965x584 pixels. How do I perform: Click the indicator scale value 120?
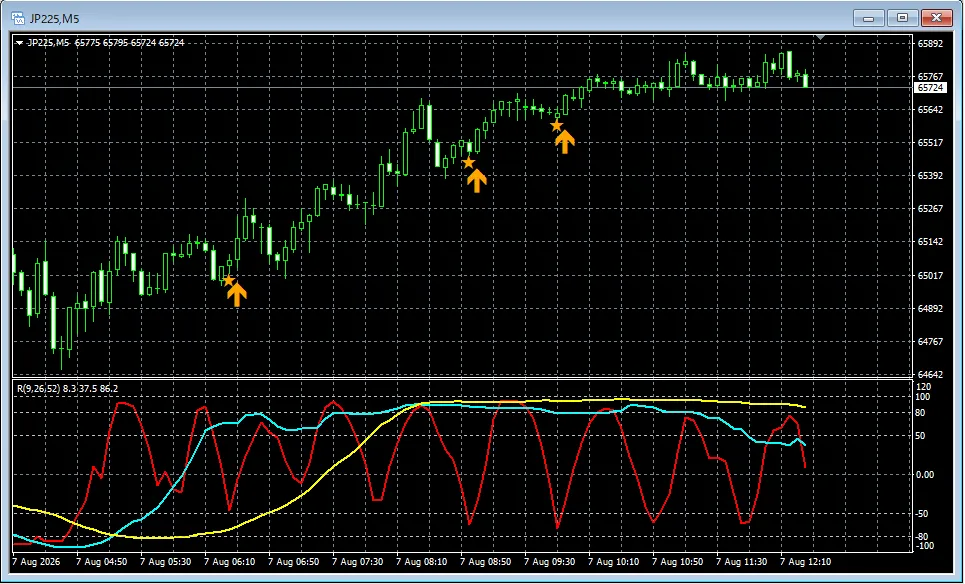pos(924,386)
